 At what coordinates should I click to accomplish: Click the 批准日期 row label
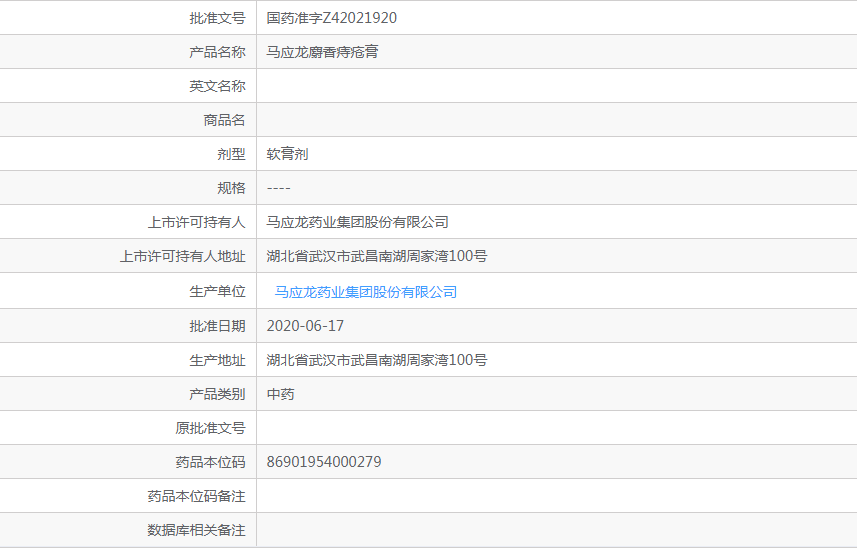[218, 326]
